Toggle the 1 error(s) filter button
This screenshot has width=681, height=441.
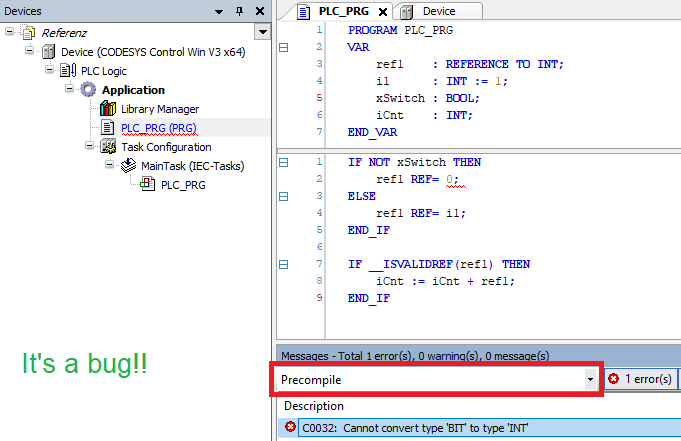point(642,380)
